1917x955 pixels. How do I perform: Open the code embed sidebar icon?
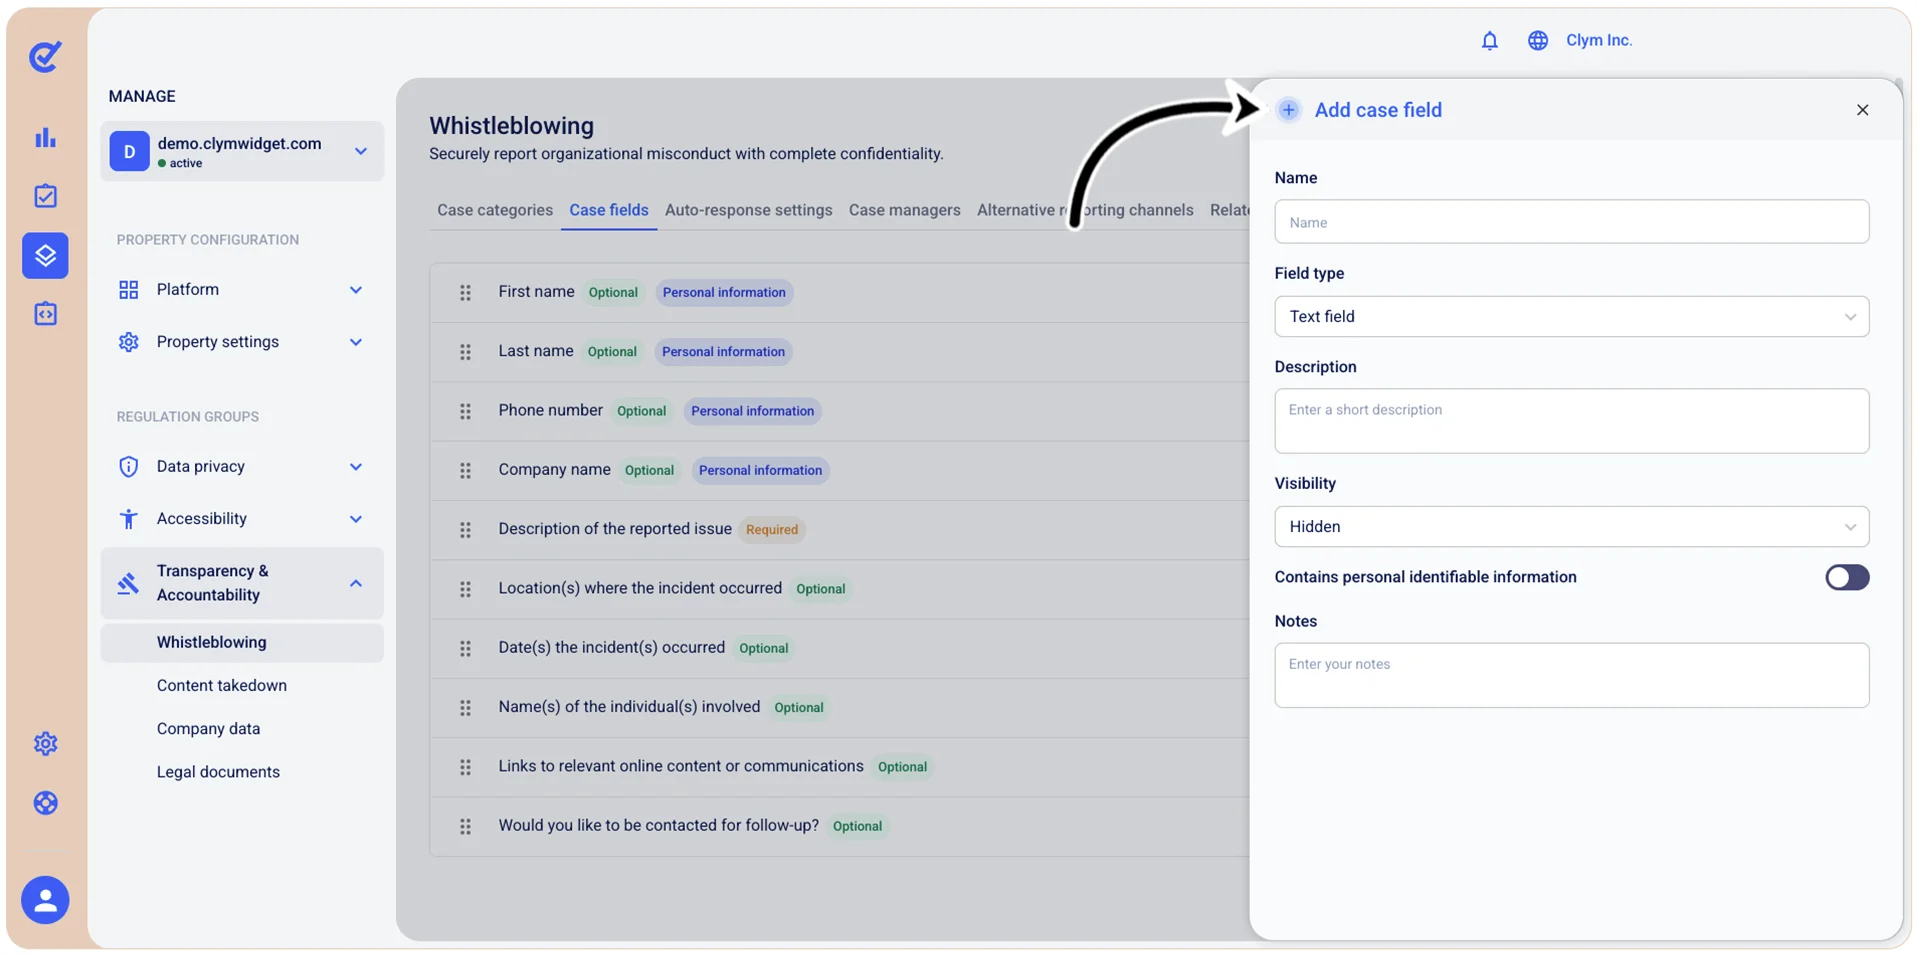point(45,314)
